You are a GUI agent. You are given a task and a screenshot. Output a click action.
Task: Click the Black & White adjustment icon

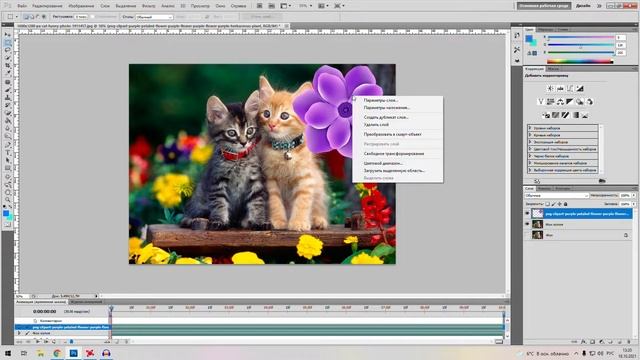click(x=570, y=102)
